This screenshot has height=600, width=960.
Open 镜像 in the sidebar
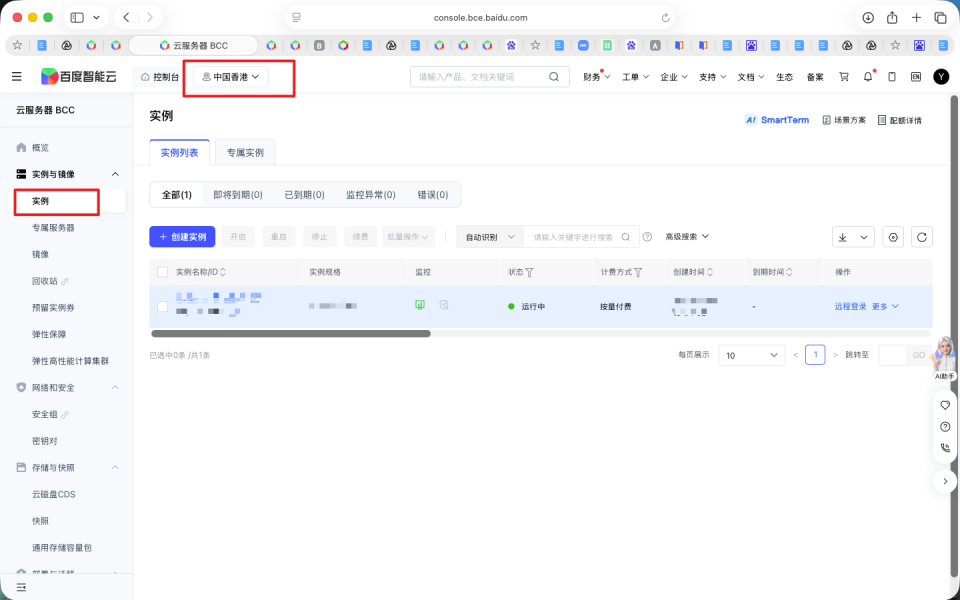[x=40, y=254]
